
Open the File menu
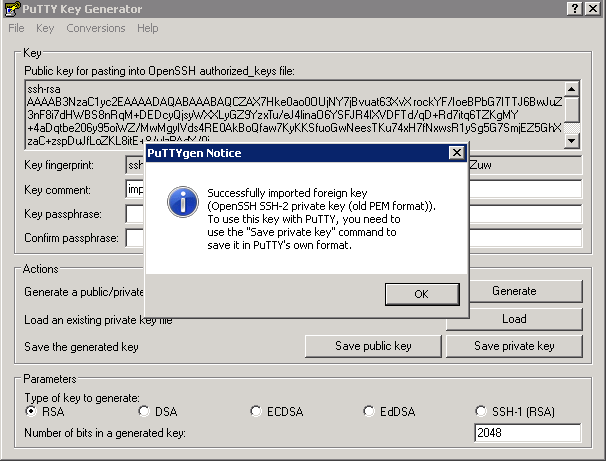tap(16, 28)
